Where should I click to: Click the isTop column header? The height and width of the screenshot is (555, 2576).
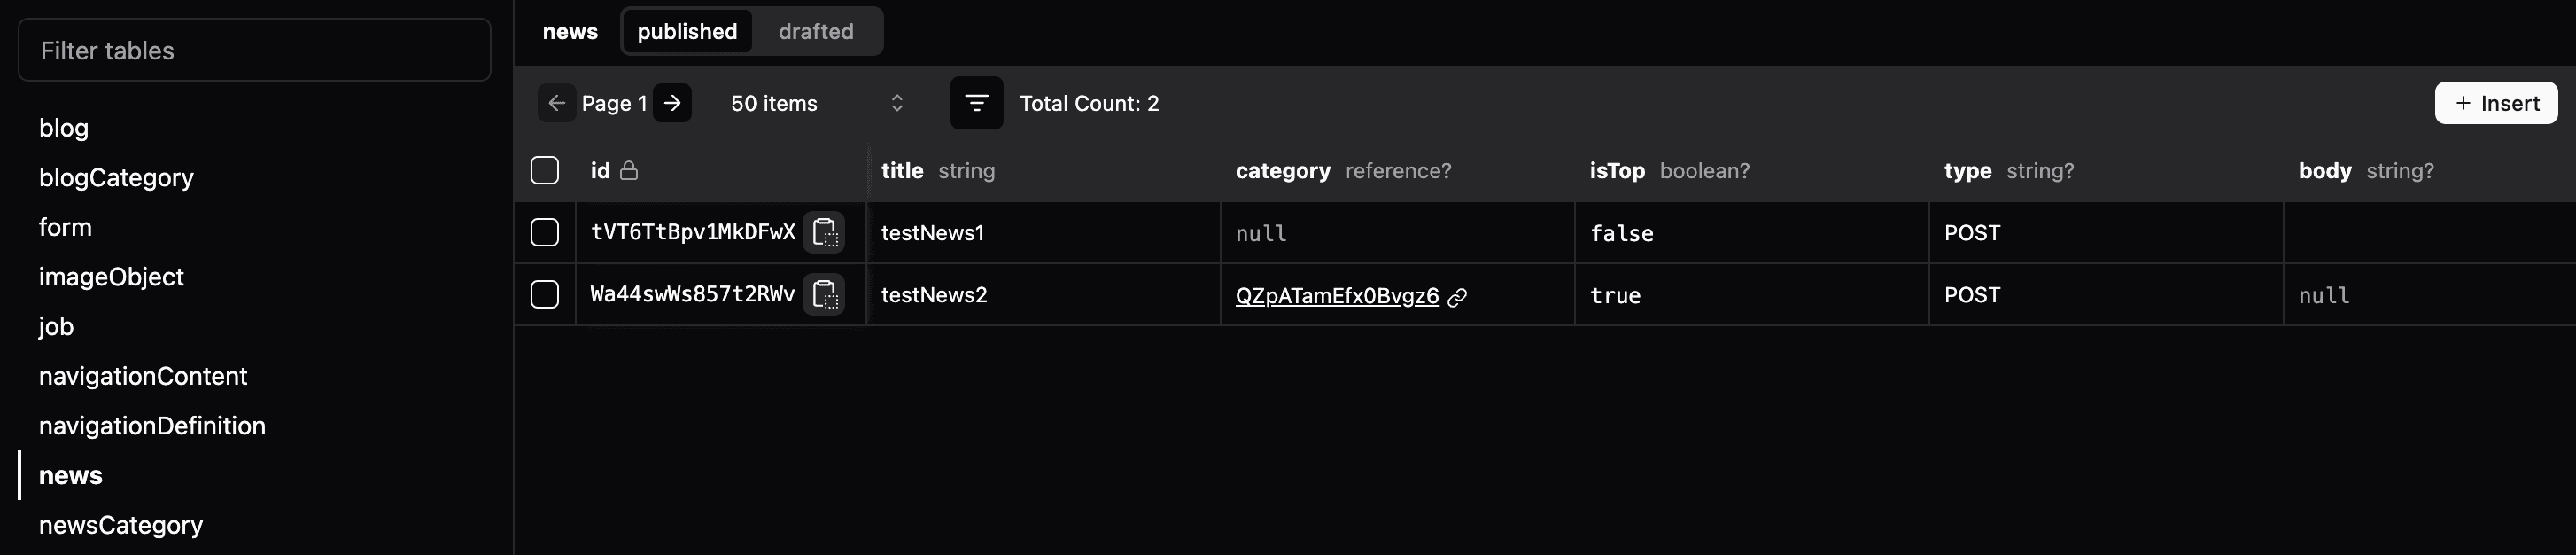1617,171
